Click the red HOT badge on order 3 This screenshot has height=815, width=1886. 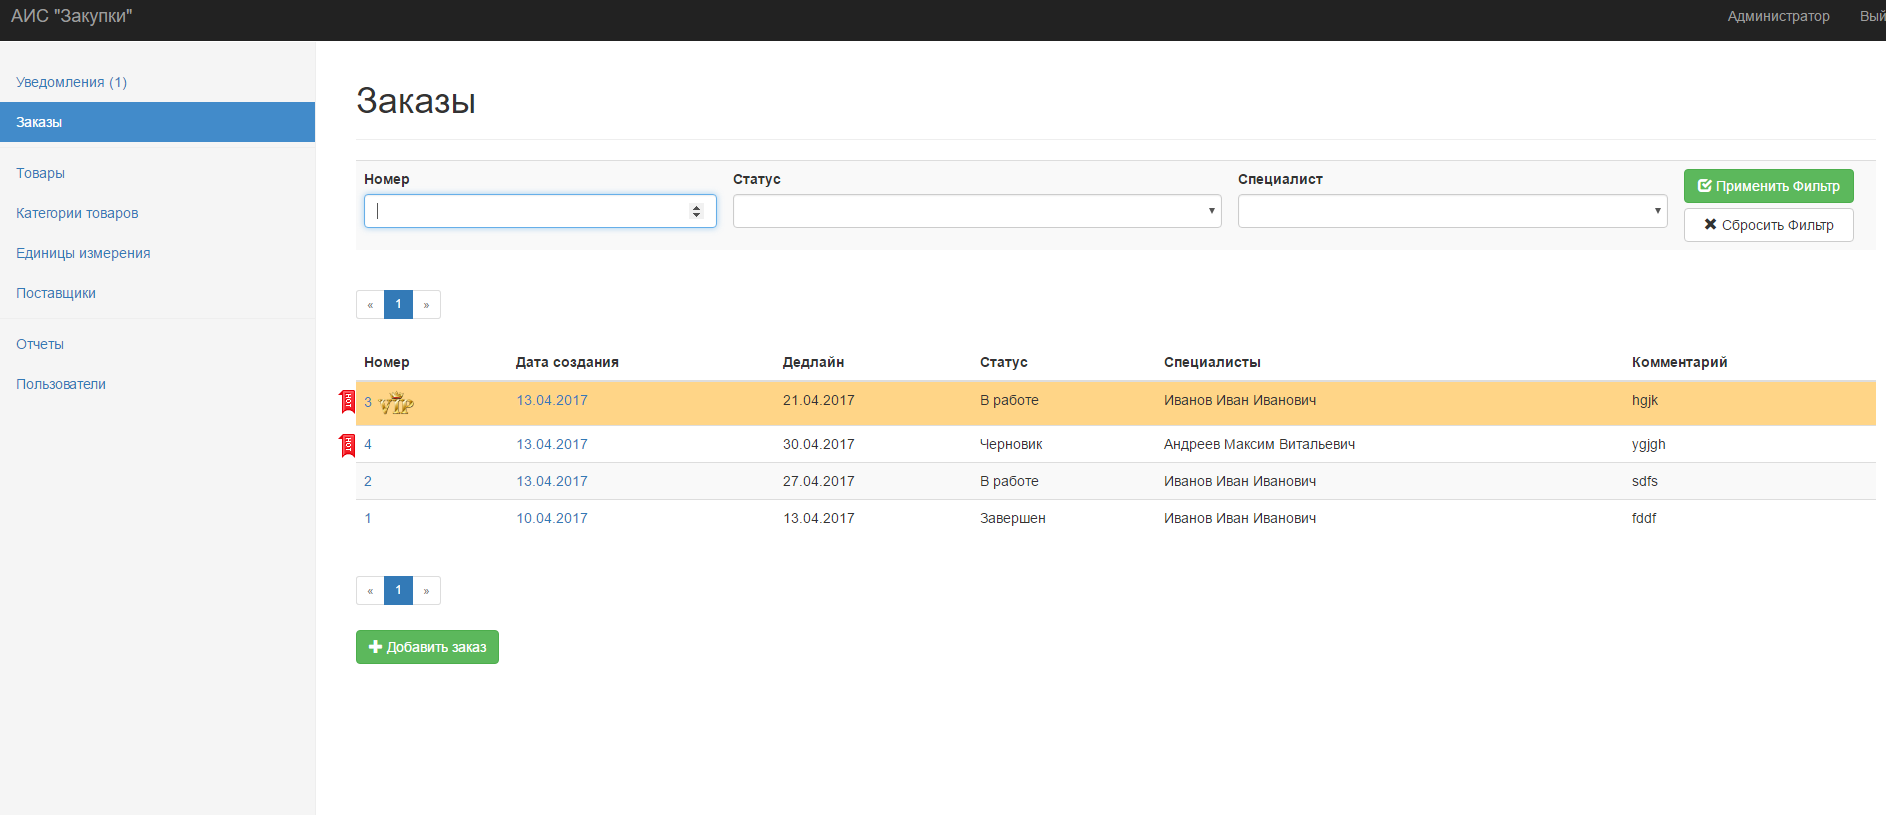click(348, 402)
